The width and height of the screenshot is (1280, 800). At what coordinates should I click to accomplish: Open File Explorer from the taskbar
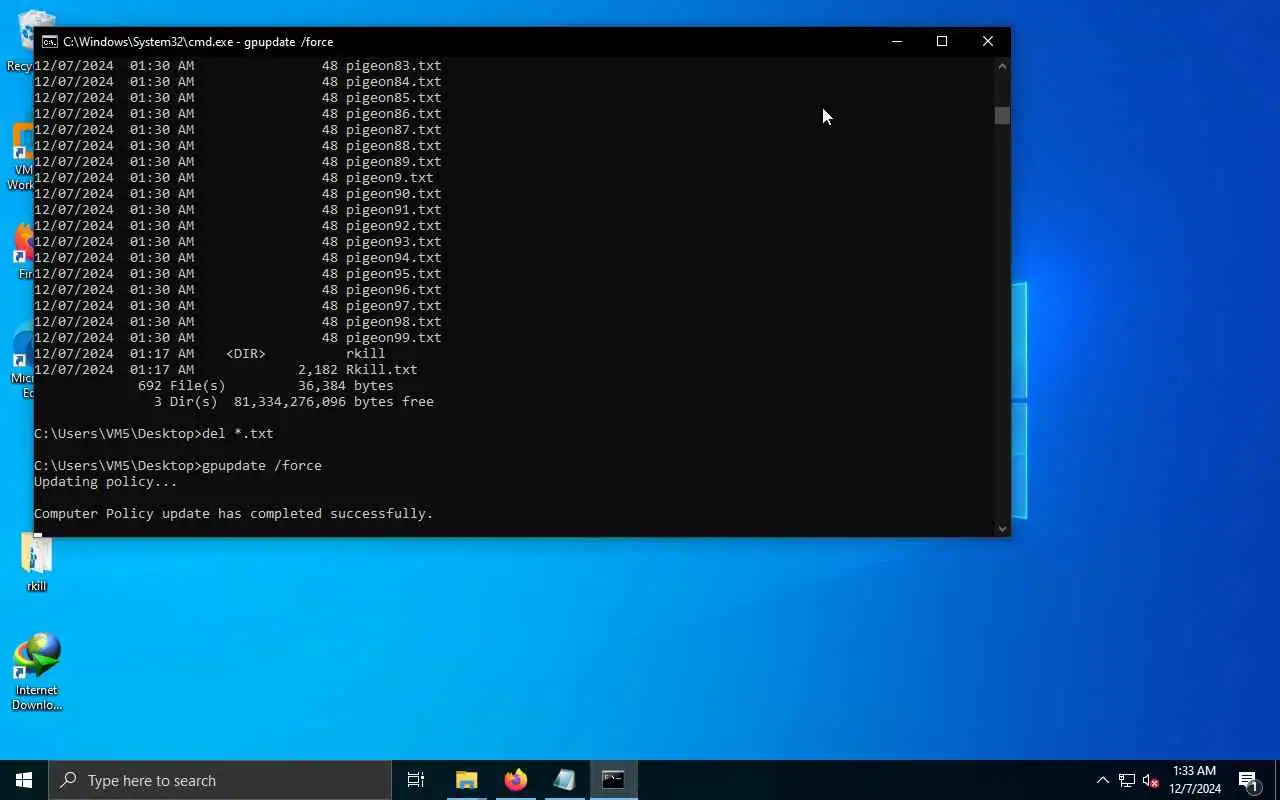467,780
